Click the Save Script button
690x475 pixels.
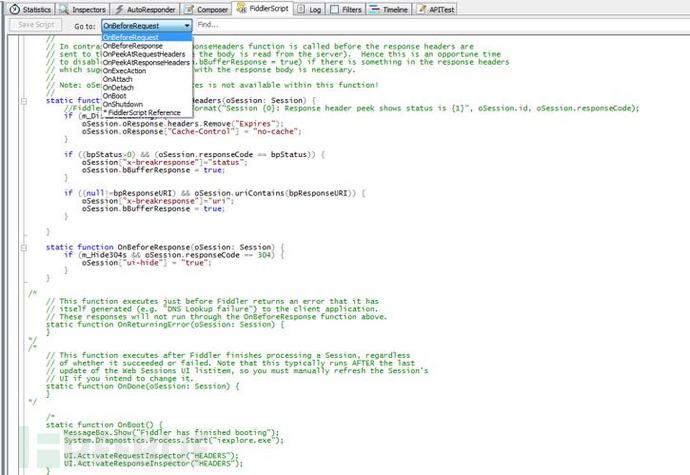pyautogui.click(x=36, y=25)
